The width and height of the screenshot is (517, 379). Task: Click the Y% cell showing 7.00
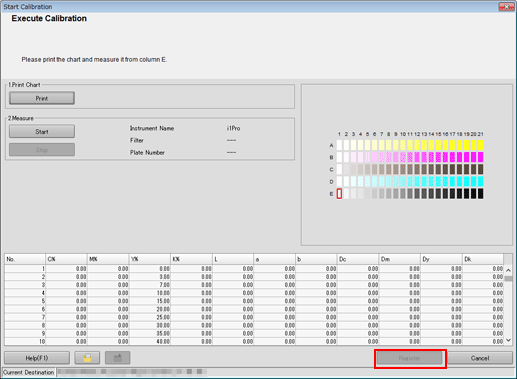(x=150, y=285)
